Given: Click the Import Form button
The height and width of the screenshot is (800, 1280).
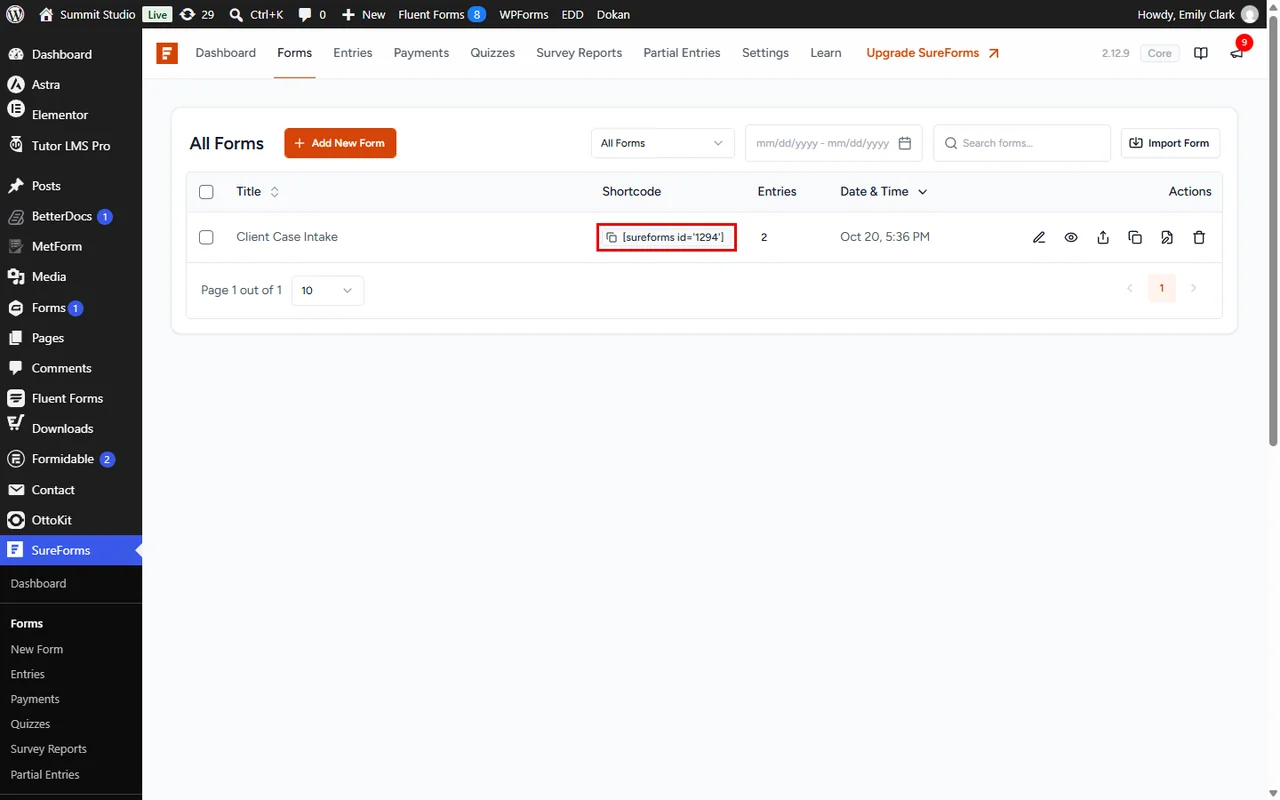Looking at the screenshot, I should tap(1170, 143).
